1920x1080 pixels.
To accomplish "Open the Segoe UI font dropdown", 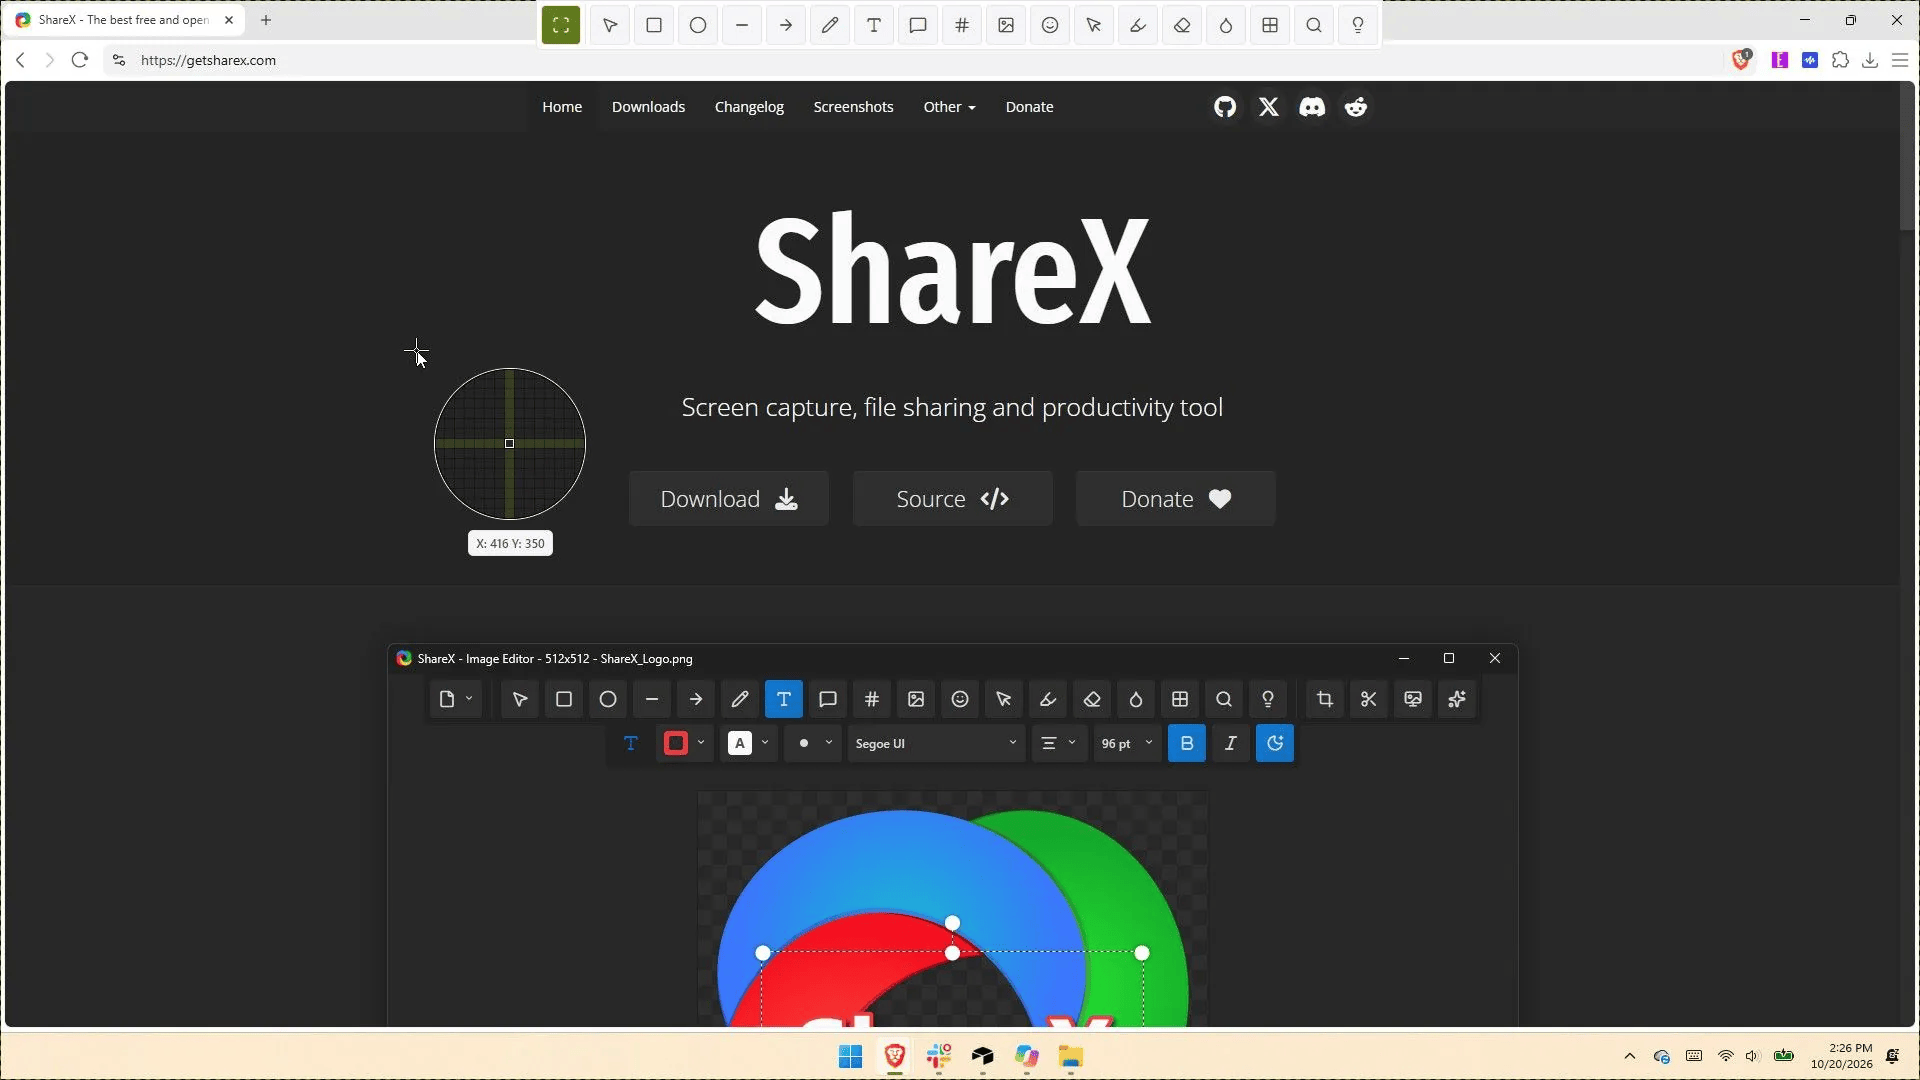I will pyautogui.click(x=936, y=743).
